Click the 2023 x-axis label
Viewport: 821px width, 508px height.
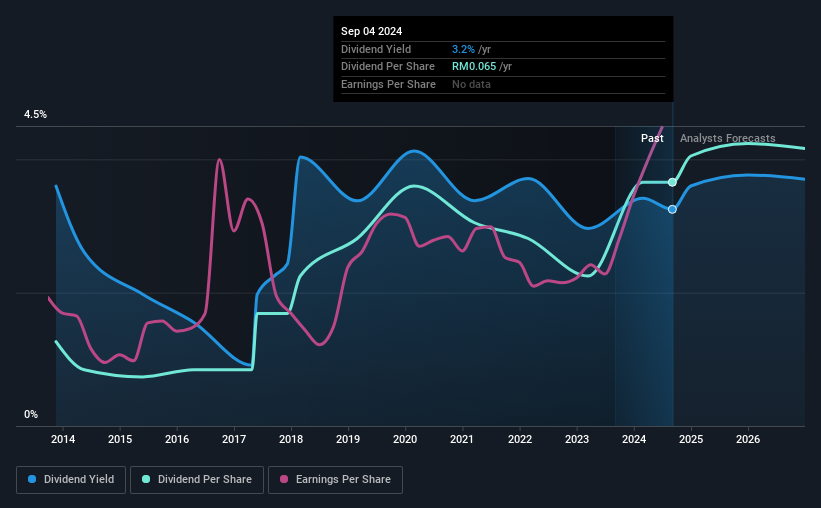577,439
